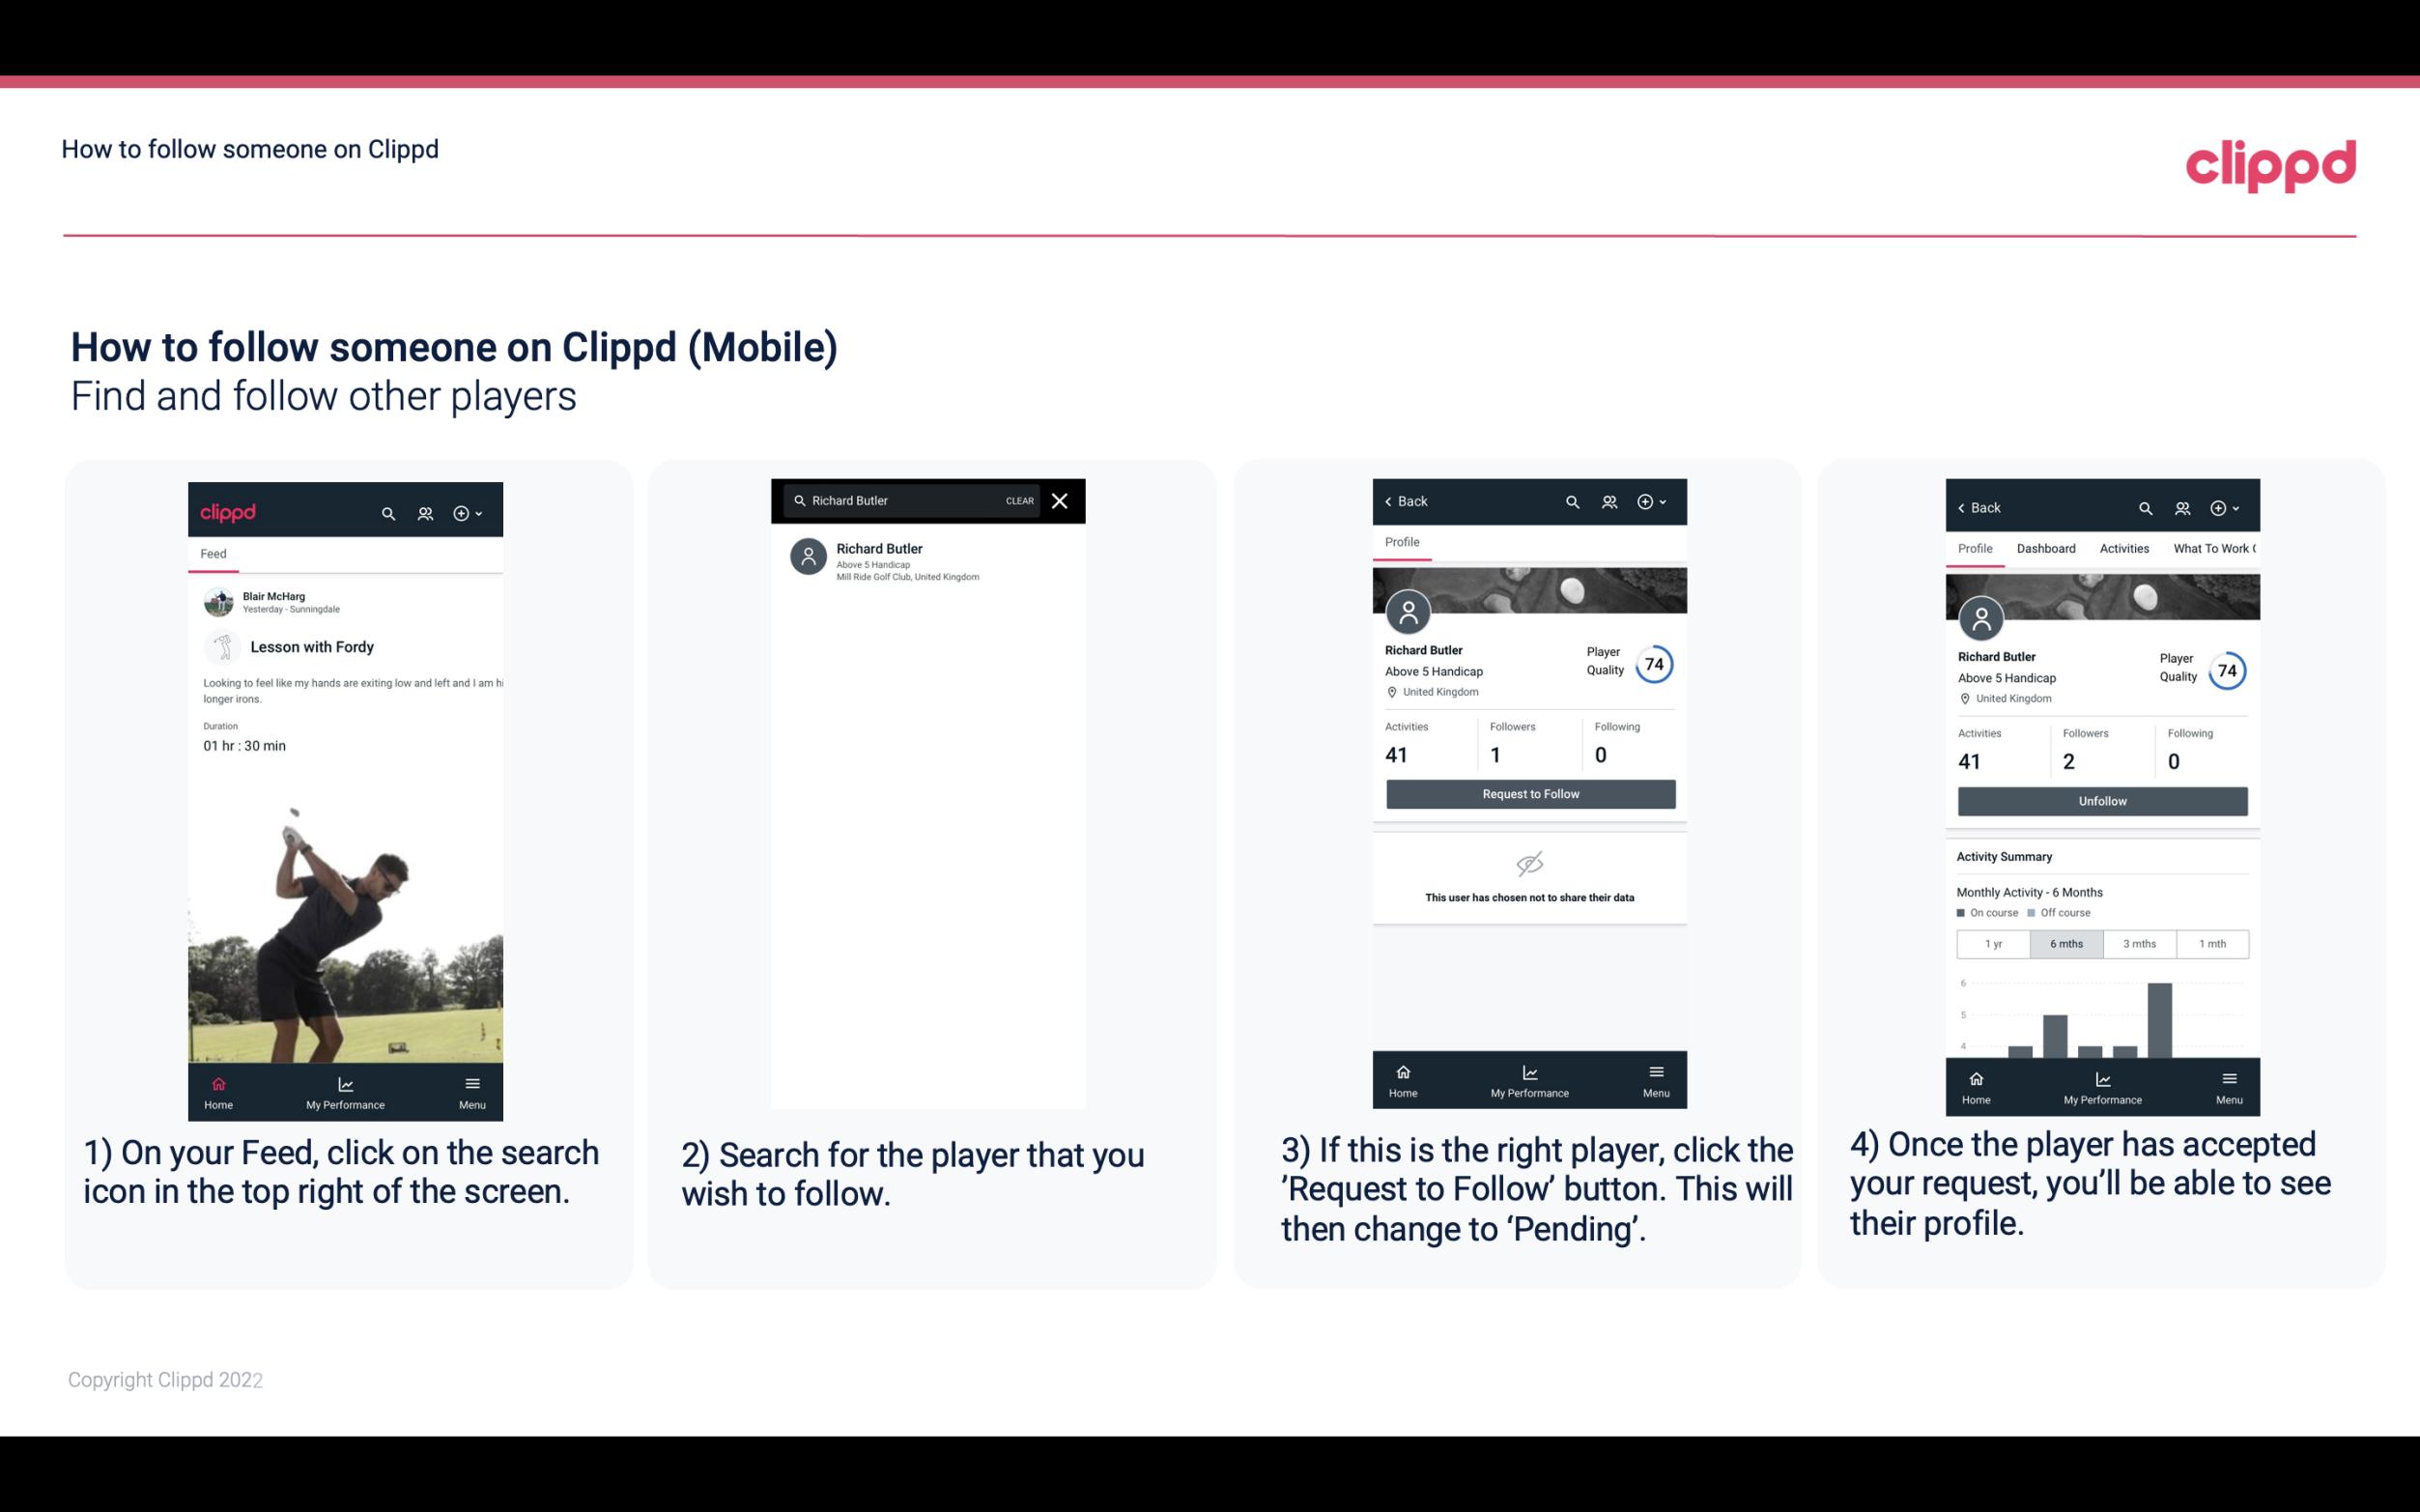This screenshot has height=1512, width=2420.
Task: Select the Profile tab on player page
Action: [x=1404, y=542]
